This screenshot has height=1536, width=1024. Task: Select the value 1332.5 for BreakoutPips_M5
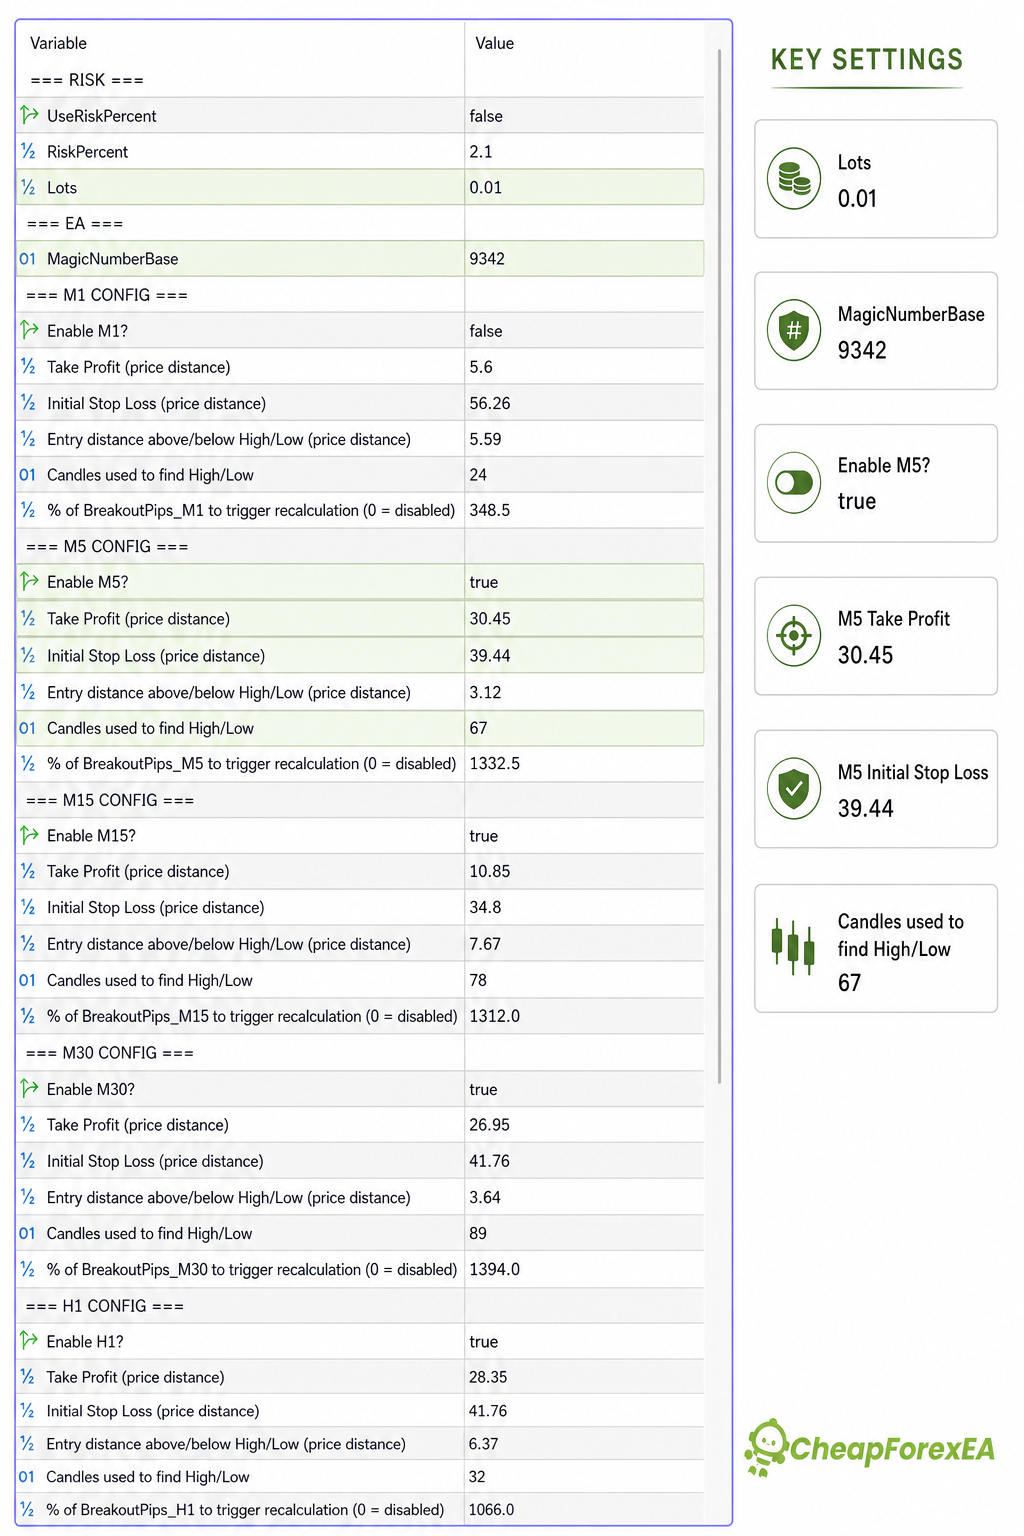pyautogui.click(x=495, y=764)
